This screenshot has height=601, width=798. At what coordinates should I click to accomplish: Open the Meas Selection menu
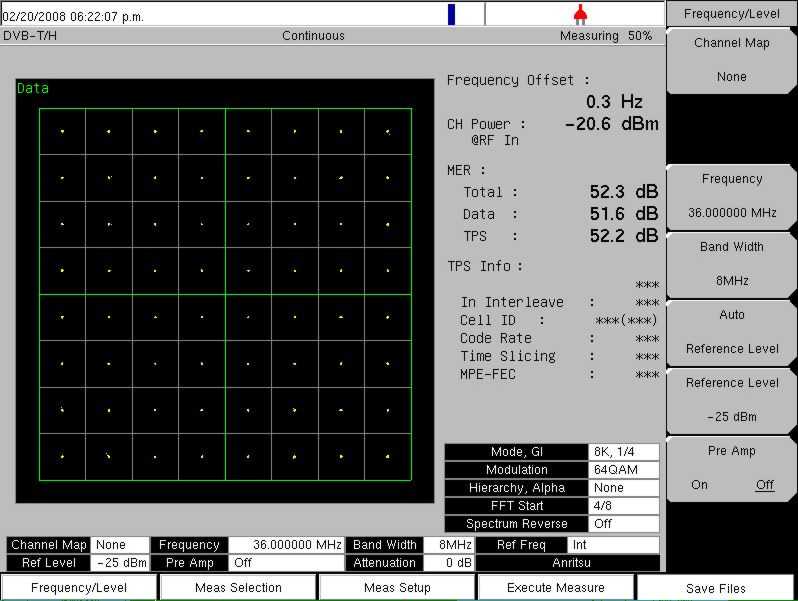[238, 587]
